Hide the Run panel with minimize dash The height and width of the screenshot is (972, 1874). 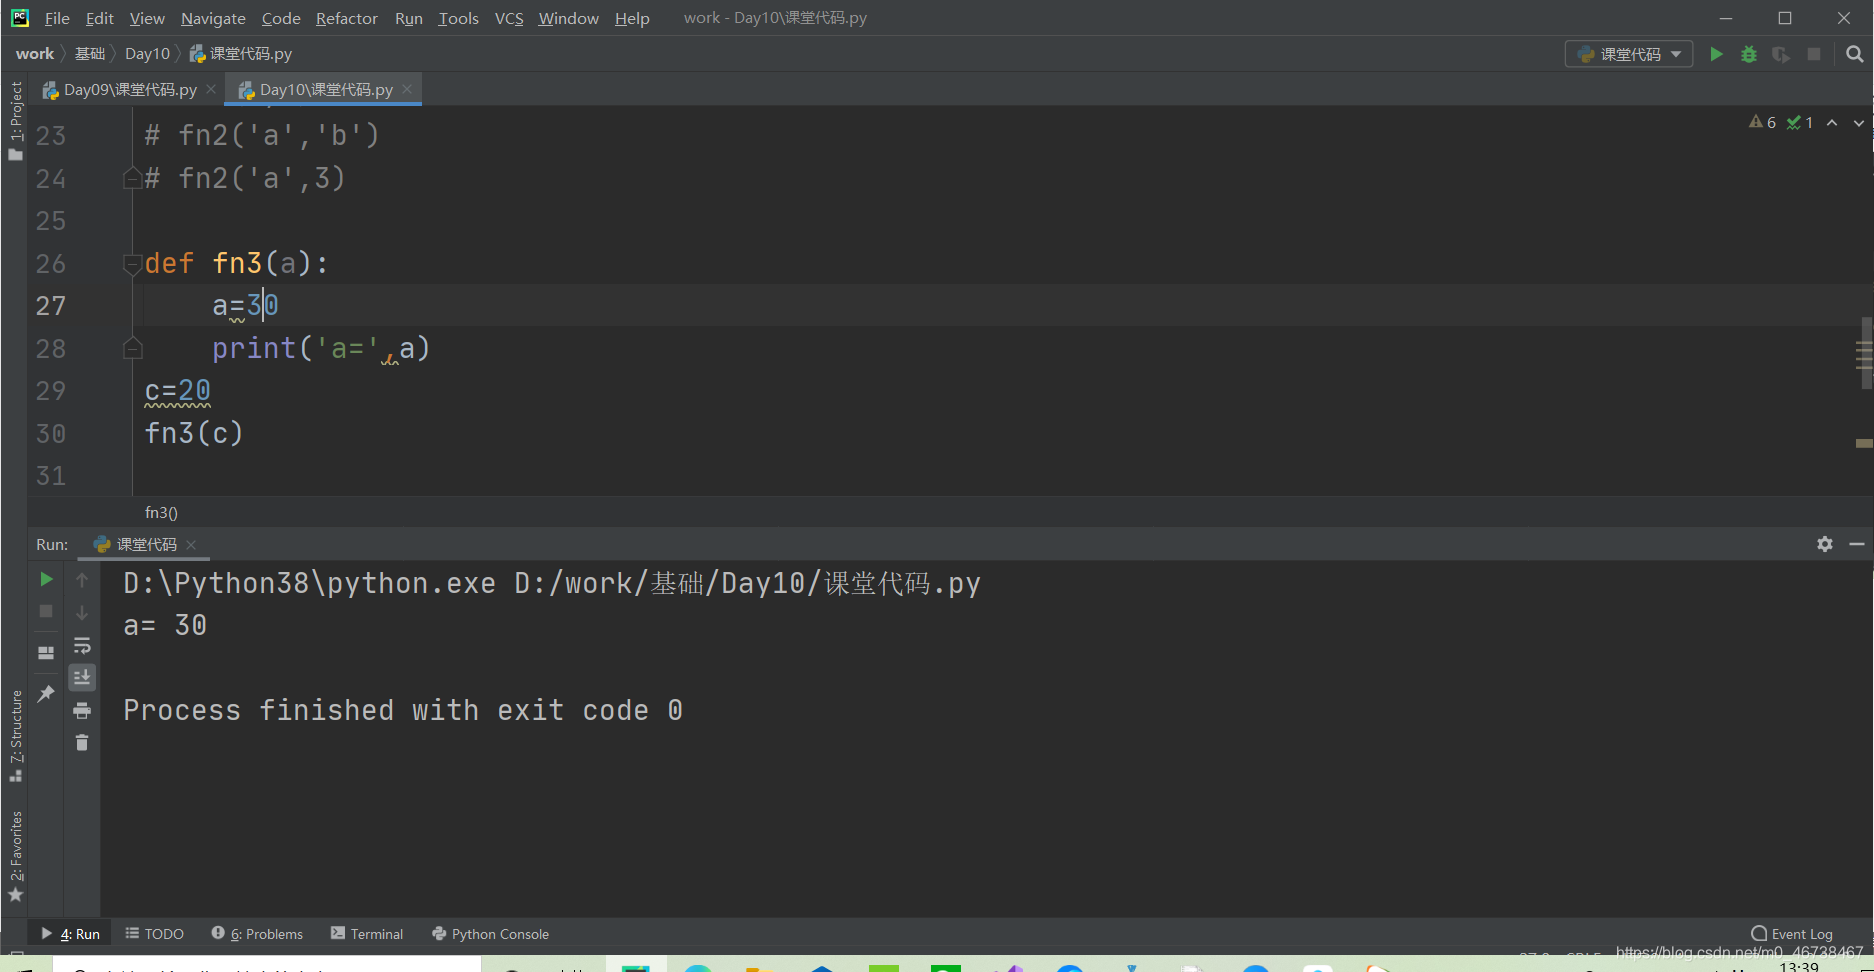[1857, 544]
